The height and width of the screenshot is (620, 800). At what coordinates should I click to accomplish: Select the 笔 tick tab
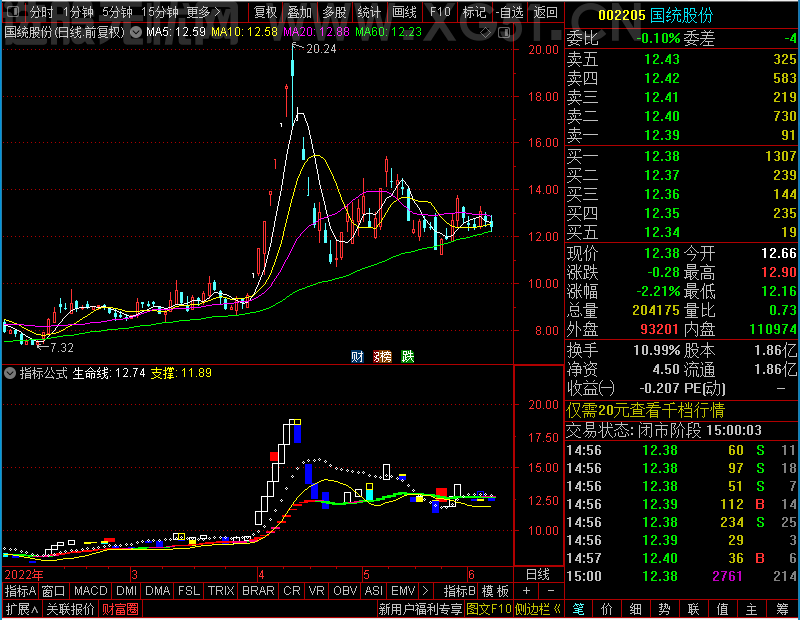pos(578,609)
